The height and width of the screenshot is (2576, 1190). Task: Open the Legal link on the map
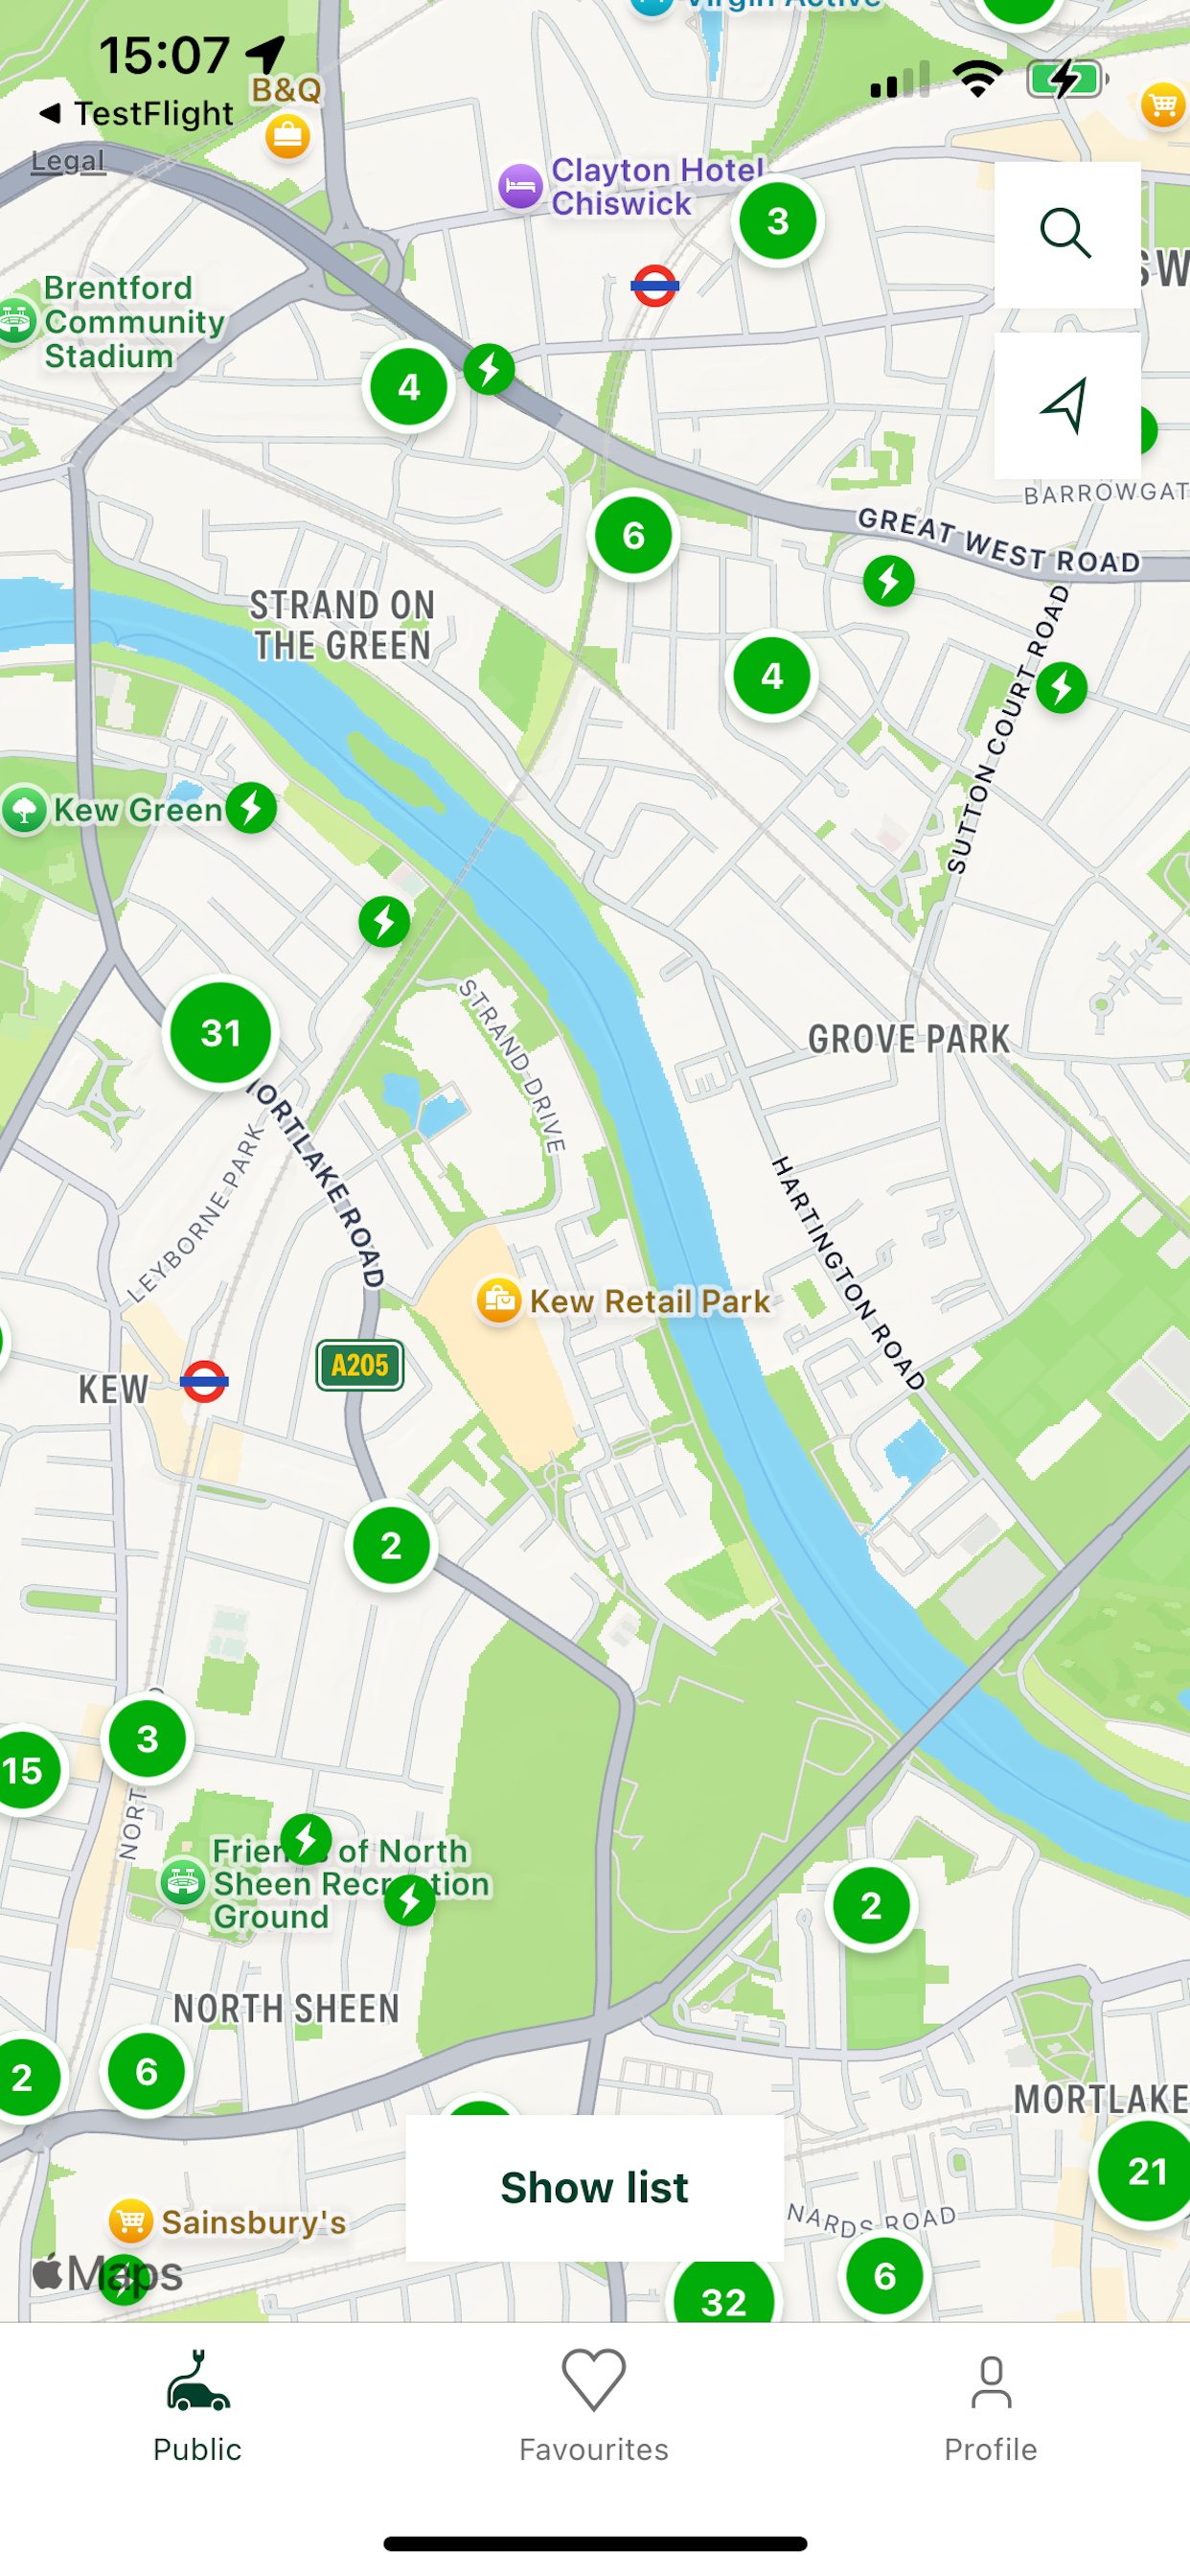click(68, 161)
